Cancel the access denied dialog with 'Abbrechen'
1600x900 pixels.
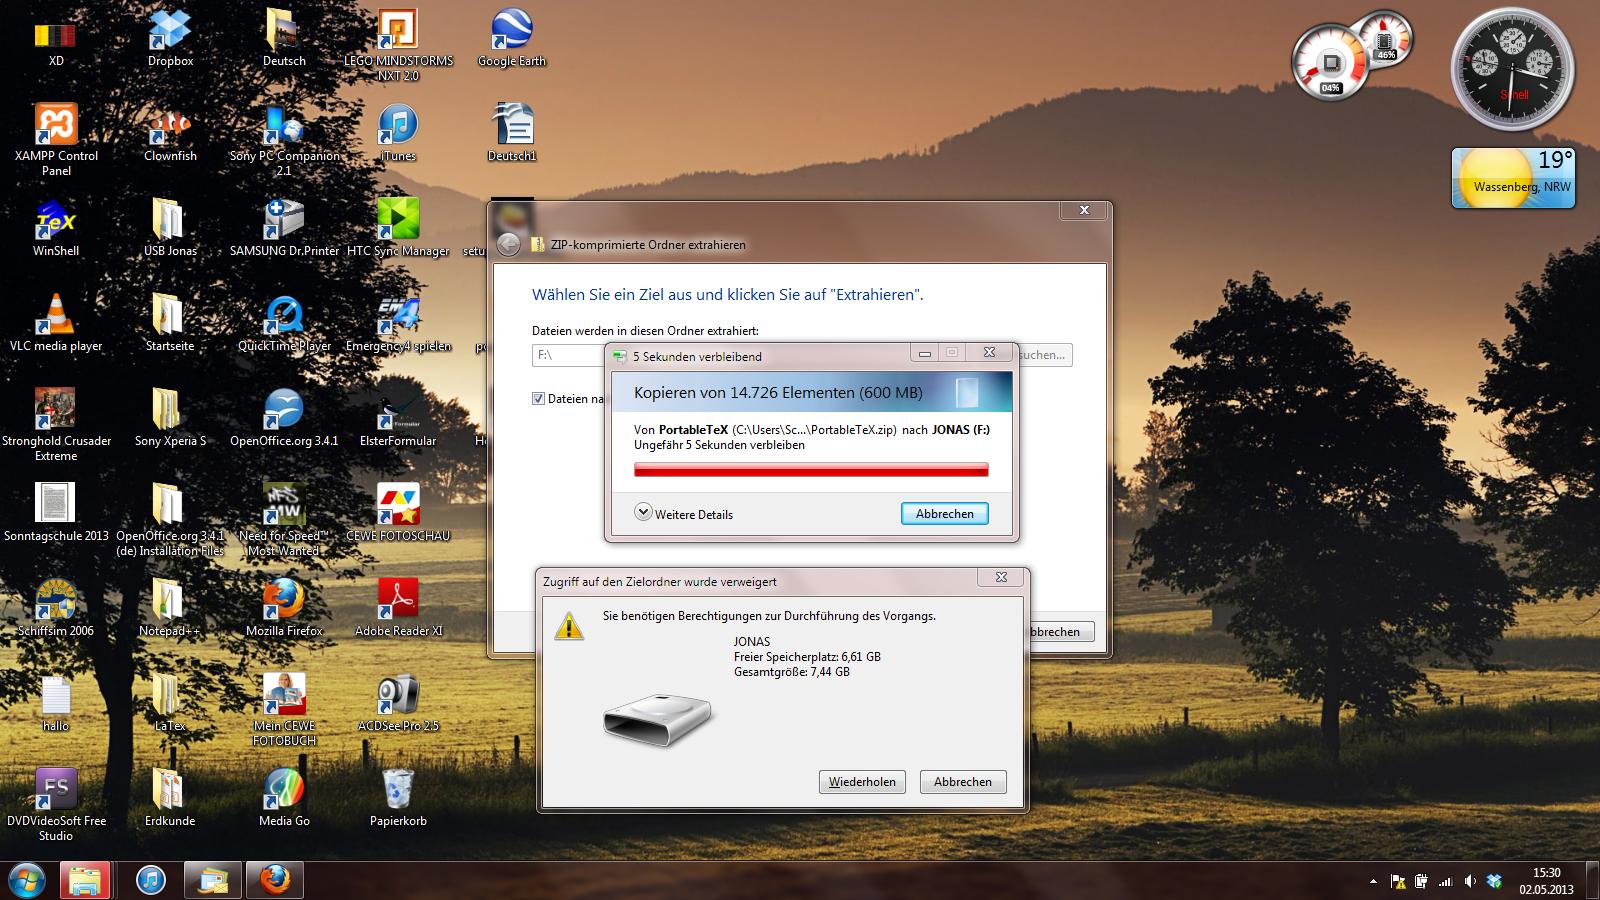pyautogui.click(x=962, y=782)
